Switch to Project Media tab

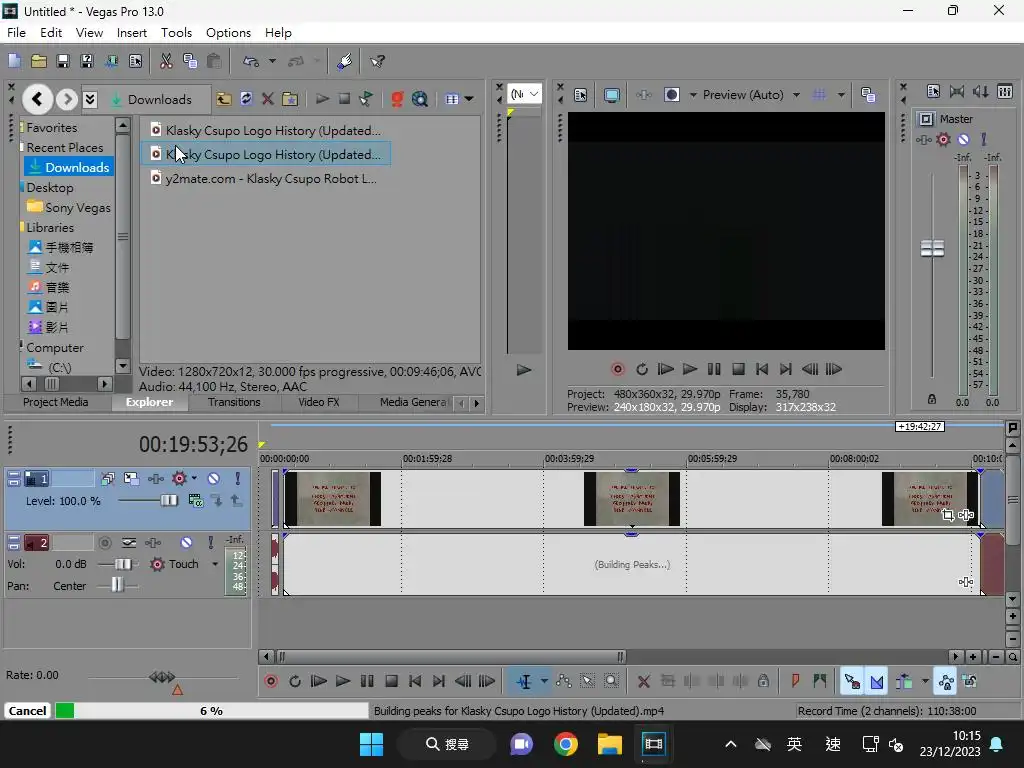(x=56, y=402)
